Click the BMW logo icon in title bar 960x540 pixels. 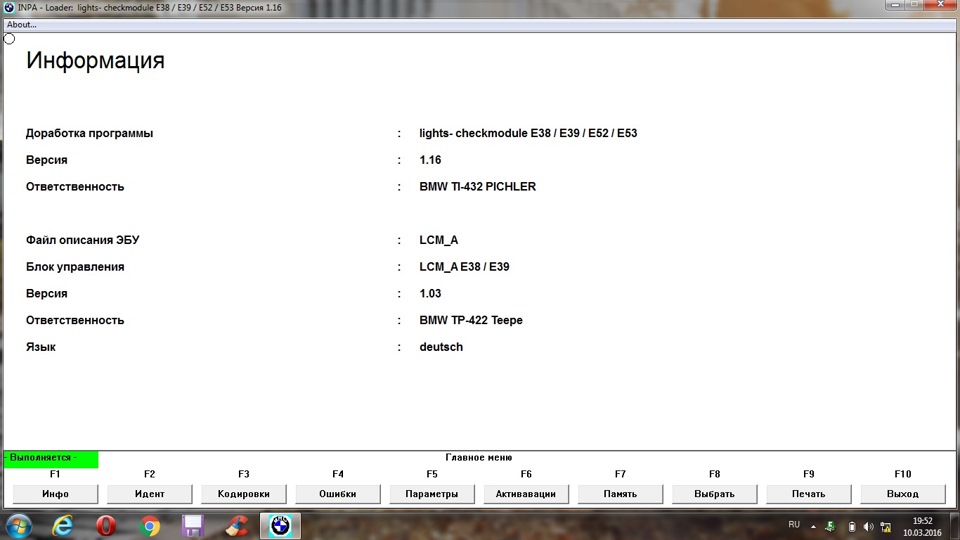click(9, 7)
